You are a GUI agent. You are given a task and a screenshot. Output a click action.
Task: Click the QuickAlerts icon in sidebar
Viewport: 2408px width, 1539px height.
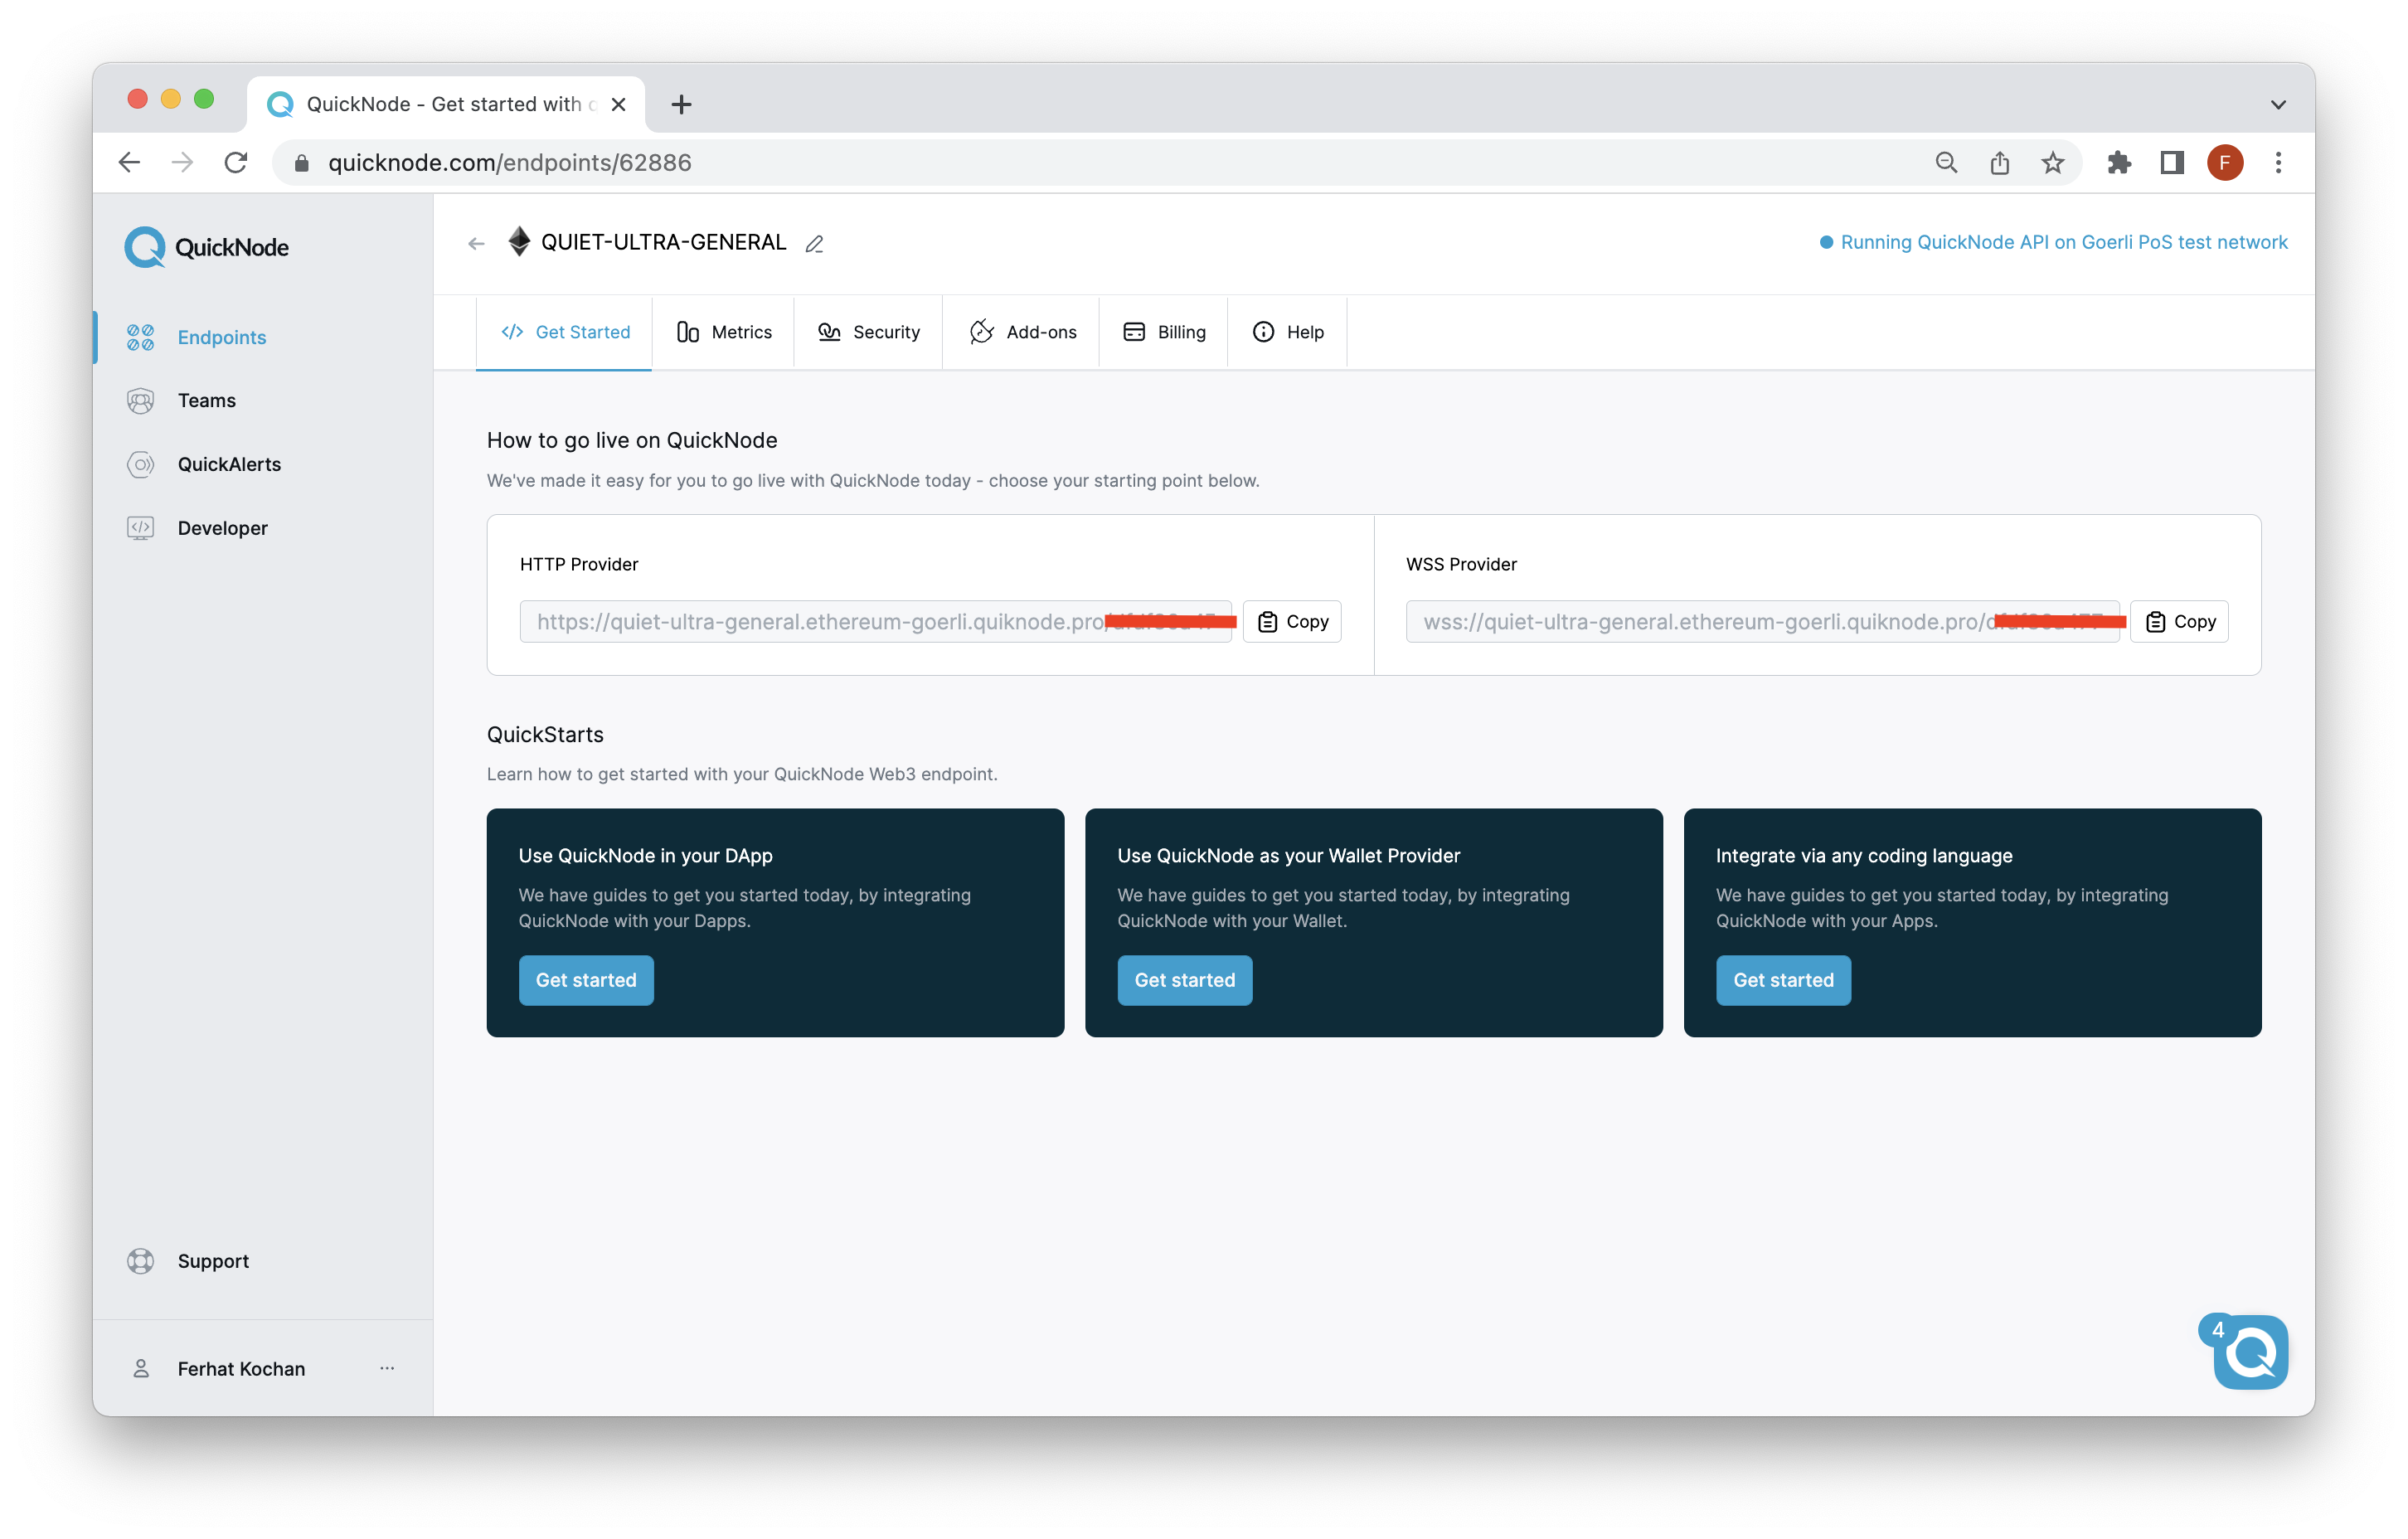click(140, 464)
